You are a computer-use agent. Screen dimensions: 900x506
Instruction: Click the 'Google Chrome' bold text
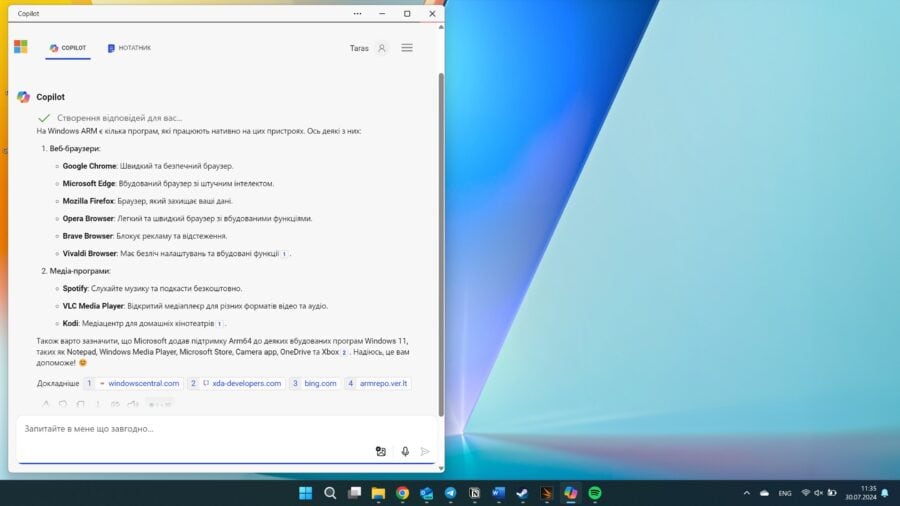(89, 166)
